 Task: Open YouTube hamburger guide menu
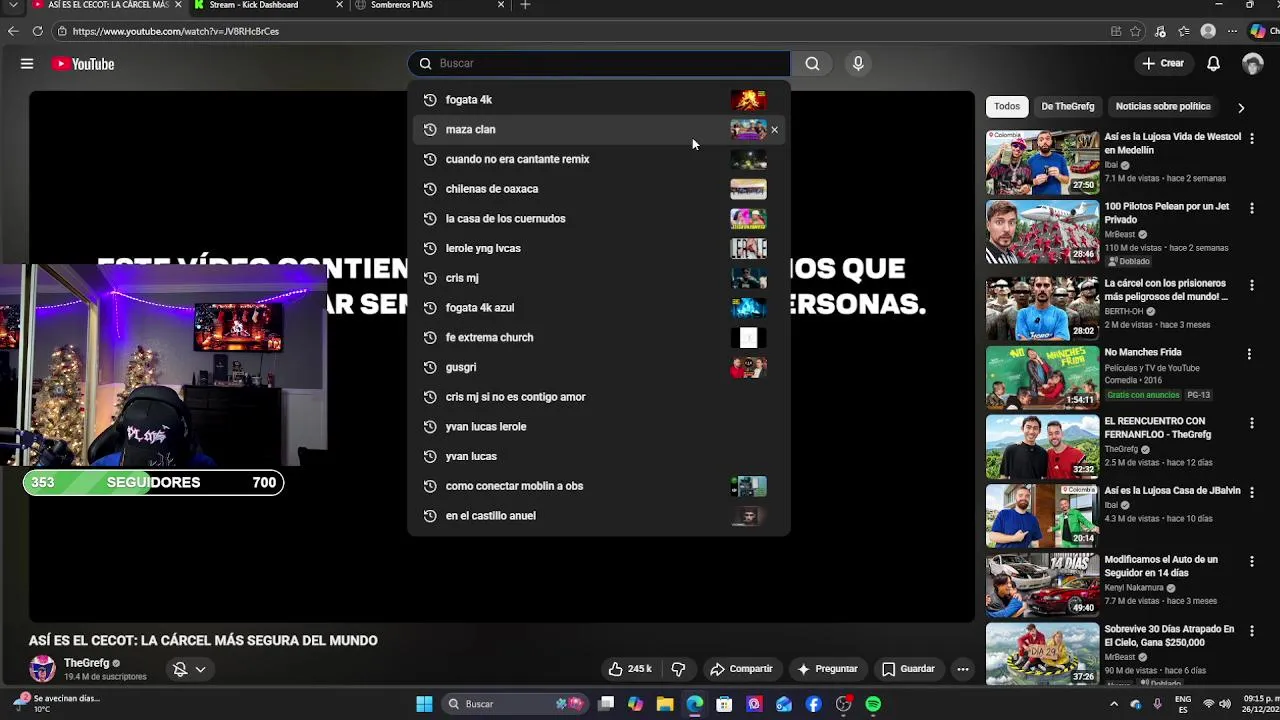click(x=27, y=64)
